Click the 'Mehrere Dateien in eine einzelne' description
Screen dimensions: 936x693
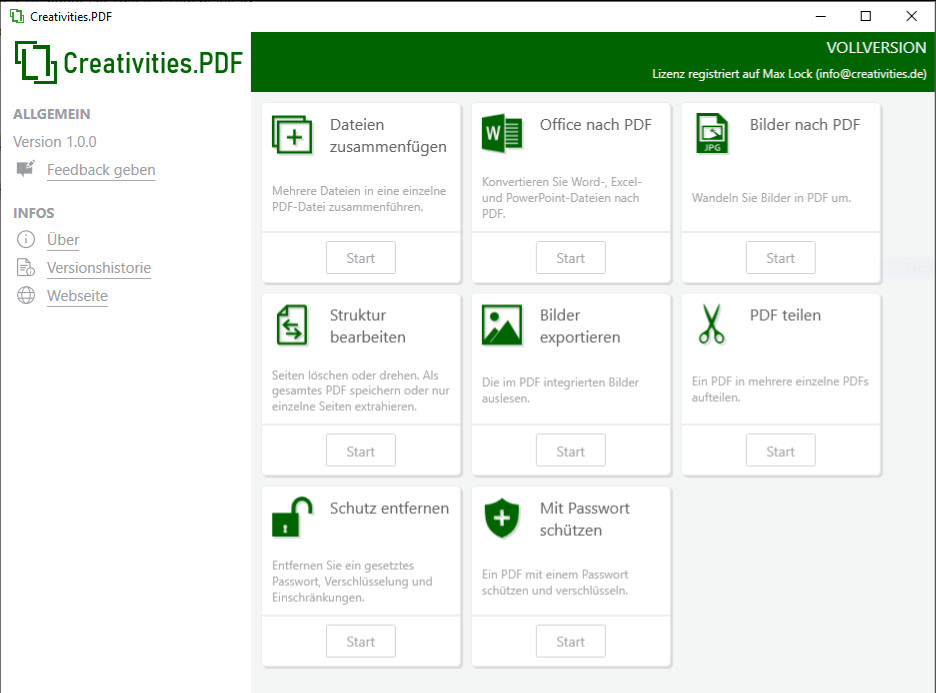[359, 199]
